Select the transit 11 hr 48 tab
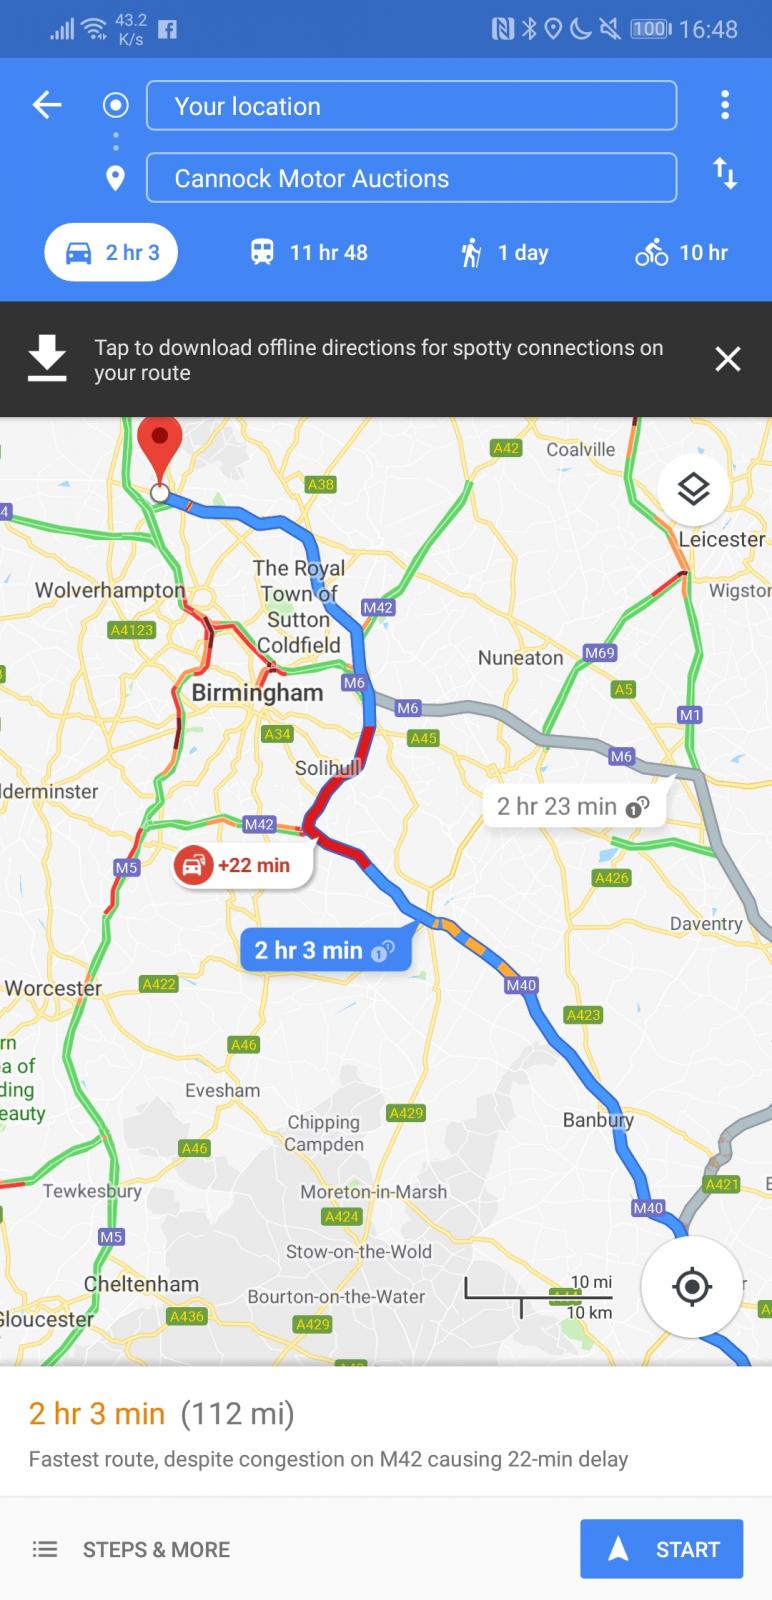Viewport: 772px width, 1600px height. click(x=309, y=253)
